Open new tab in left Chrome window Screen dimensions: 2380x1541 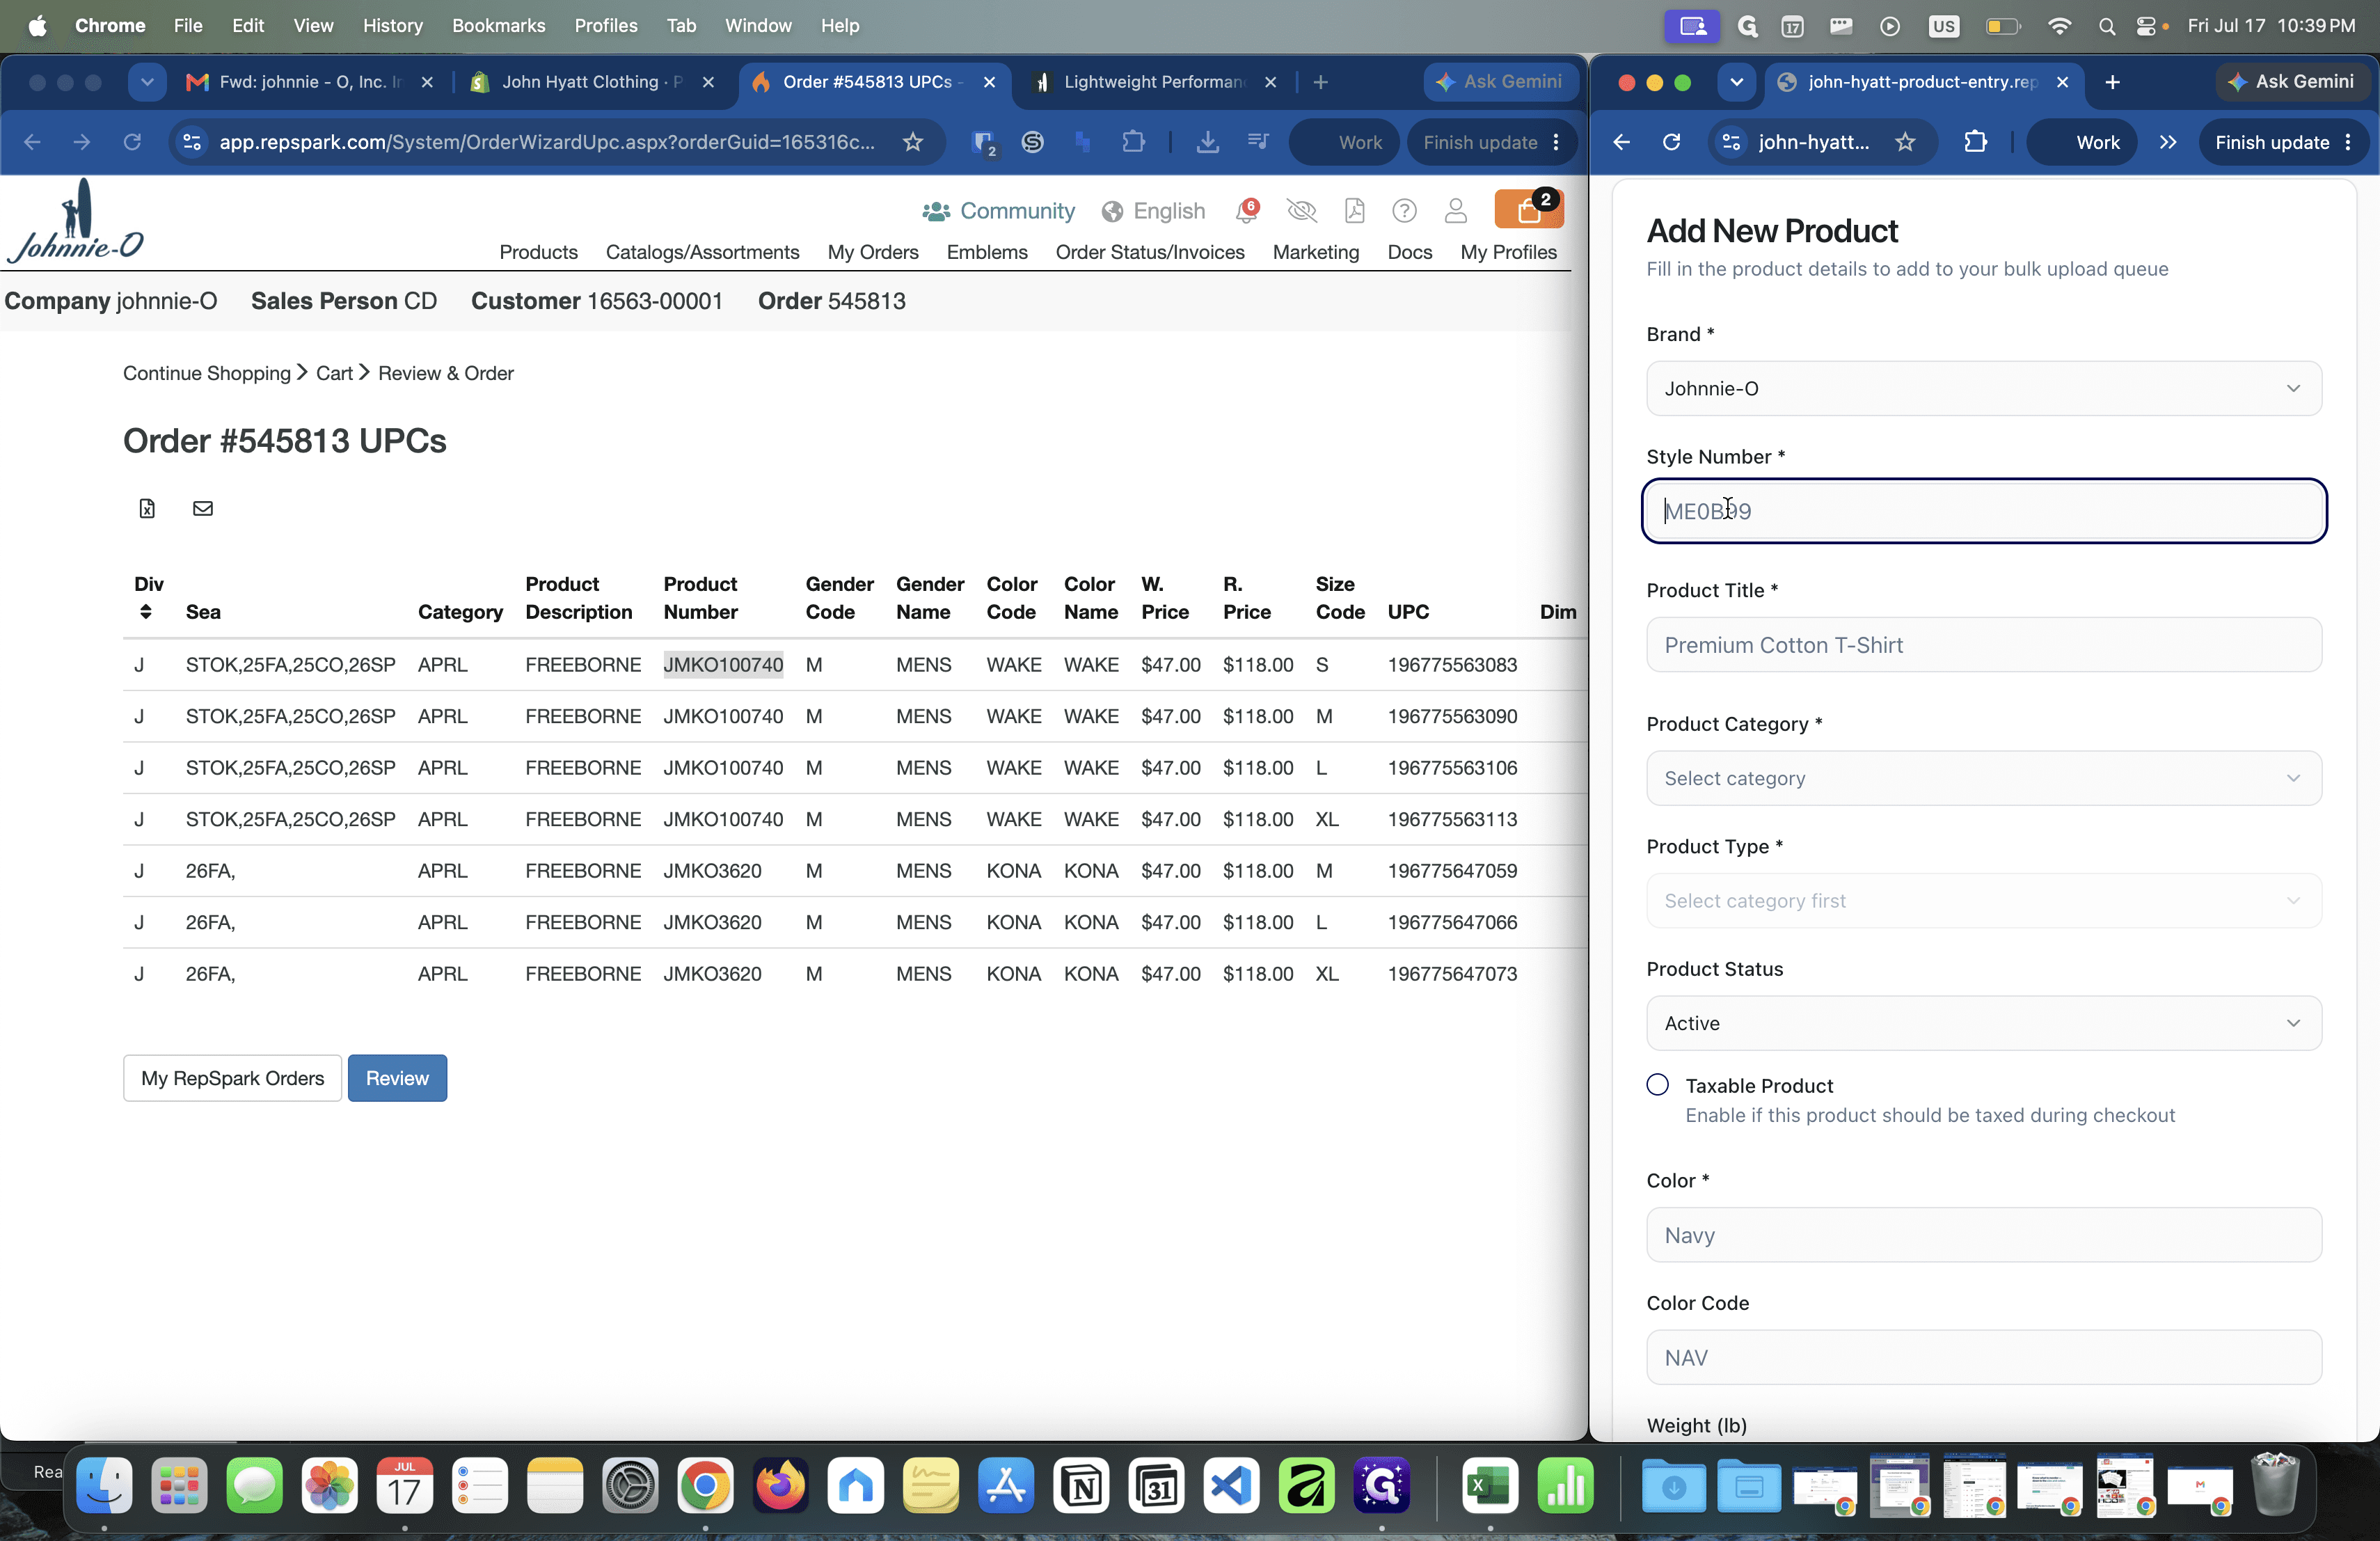pos(1320,82)
